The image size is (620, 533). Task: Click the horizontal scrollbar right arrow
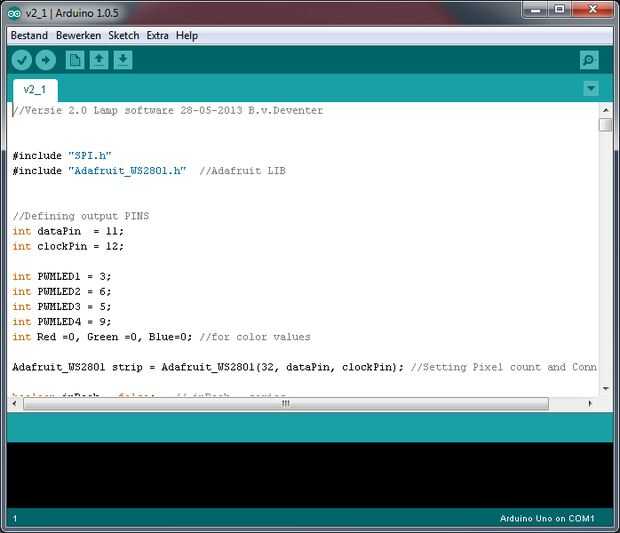(590, 404)
